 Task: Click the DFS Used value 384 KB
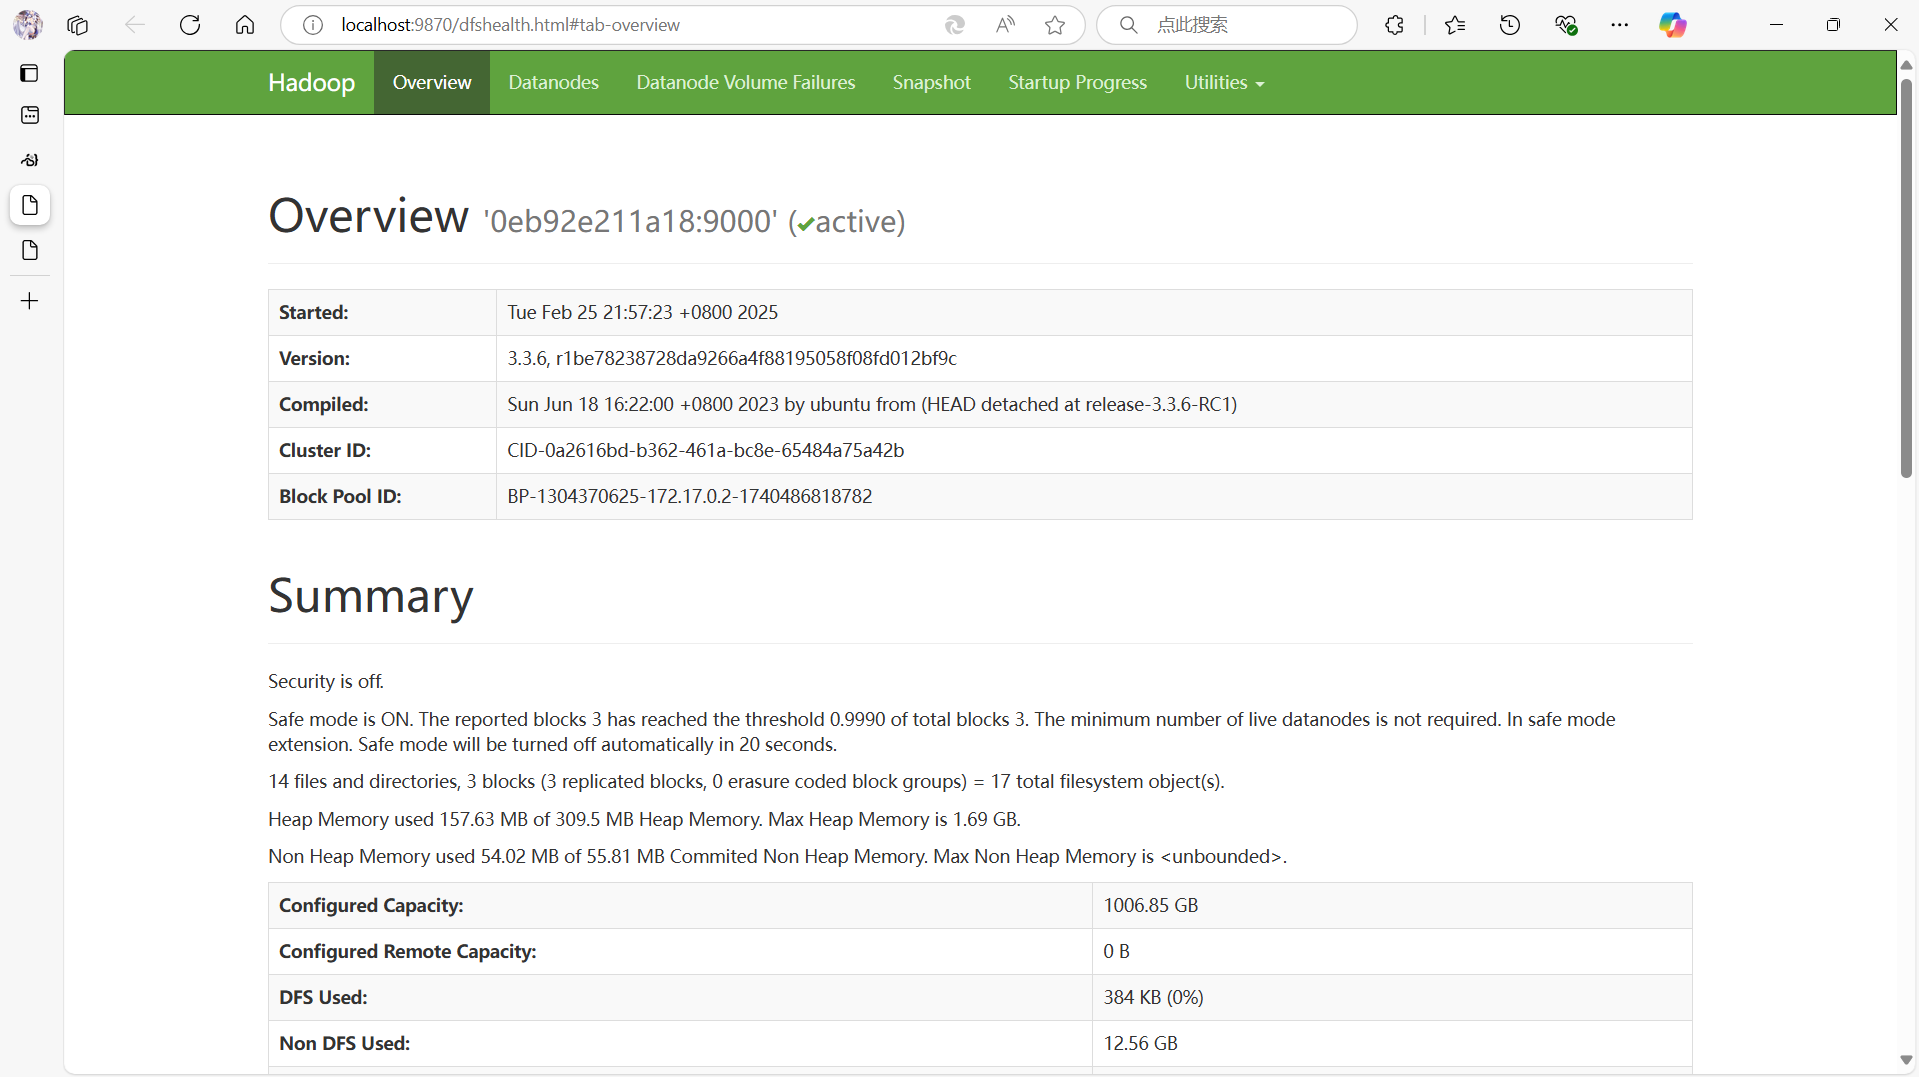(x=1153, y=998)
